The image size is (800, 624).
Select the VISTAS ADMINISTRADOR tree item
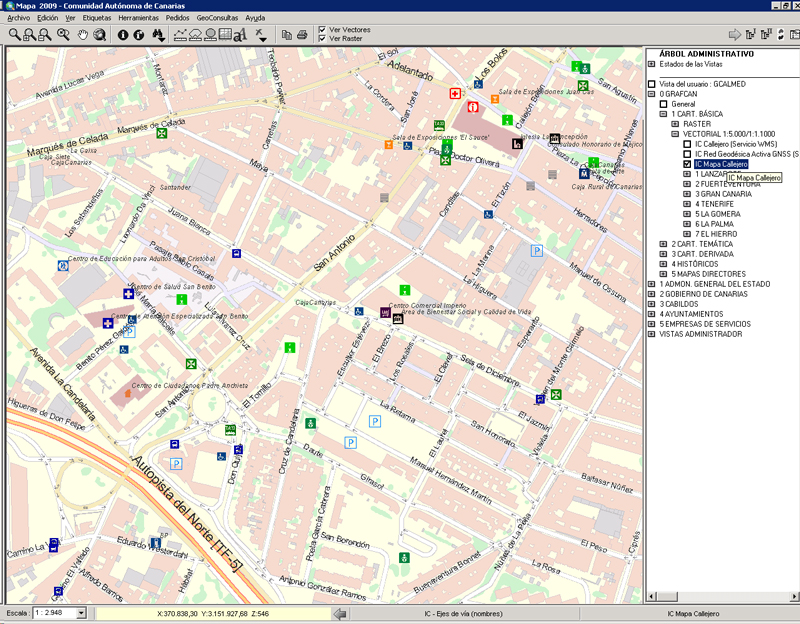point(701,334)
